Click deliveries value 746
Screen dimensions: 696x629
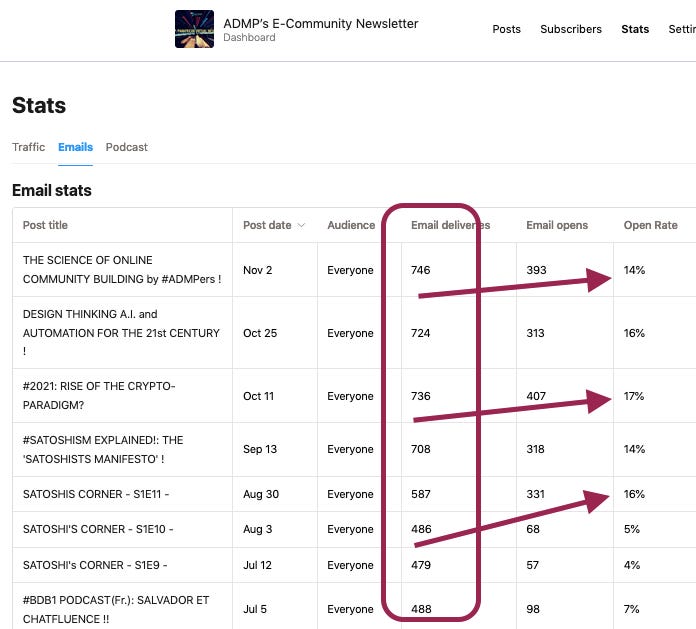click(420, 270)
